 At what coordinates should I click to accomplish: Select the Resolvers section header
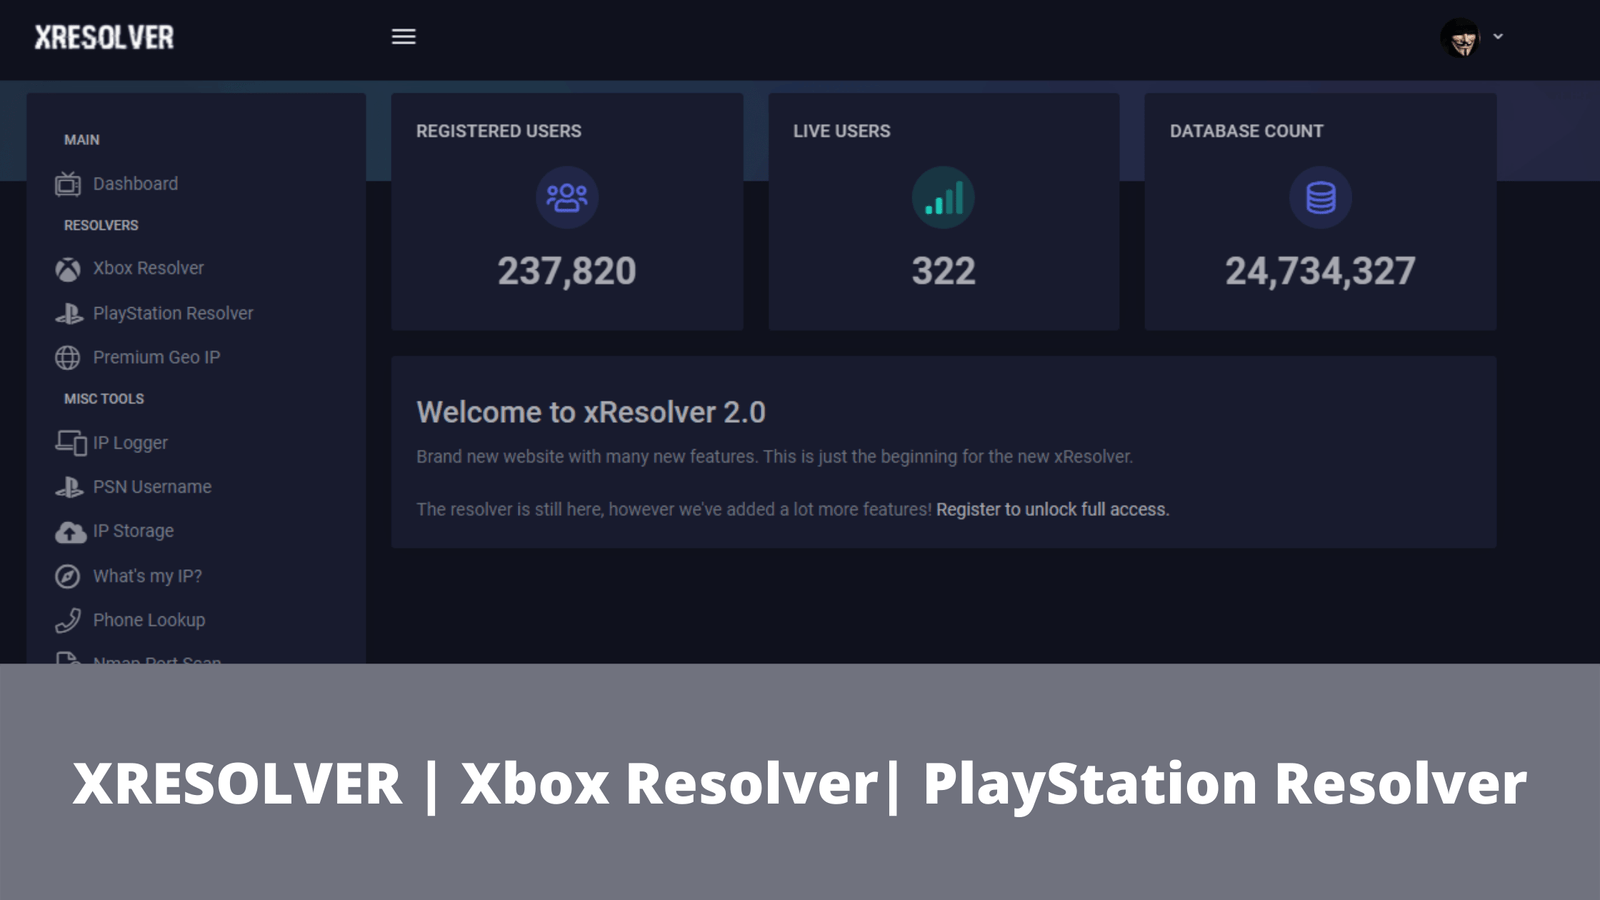pyautogui.click(x=100, y=225)
